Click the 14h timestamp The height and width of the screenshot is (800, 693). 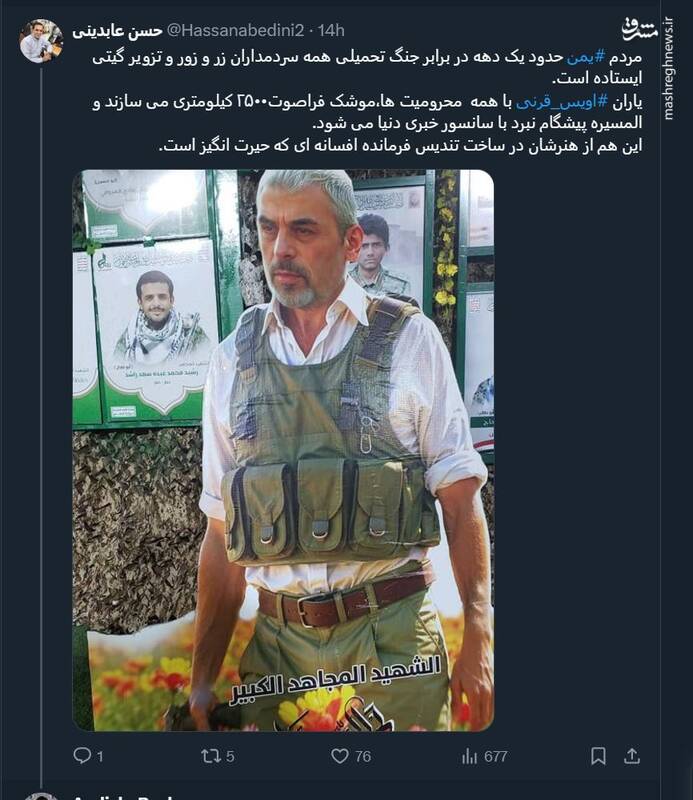(332, 31)
